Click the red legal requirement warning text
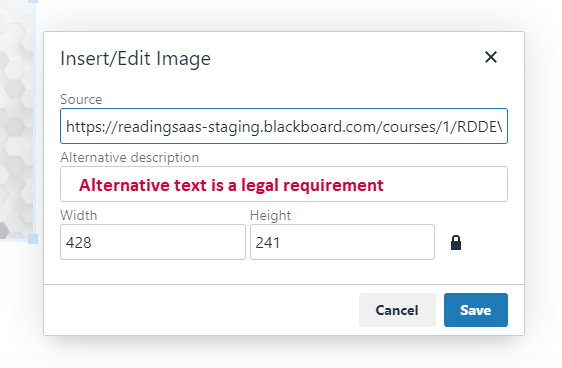Image resolution: width=562 pixels, height=368 pixels. tap(231, 185)
